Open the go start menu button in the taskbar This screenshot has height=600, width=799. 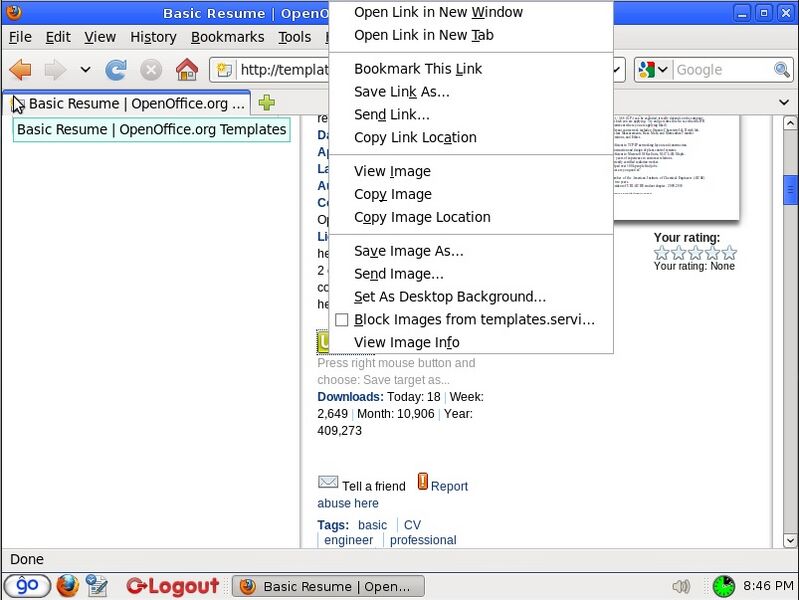point(27,586)
